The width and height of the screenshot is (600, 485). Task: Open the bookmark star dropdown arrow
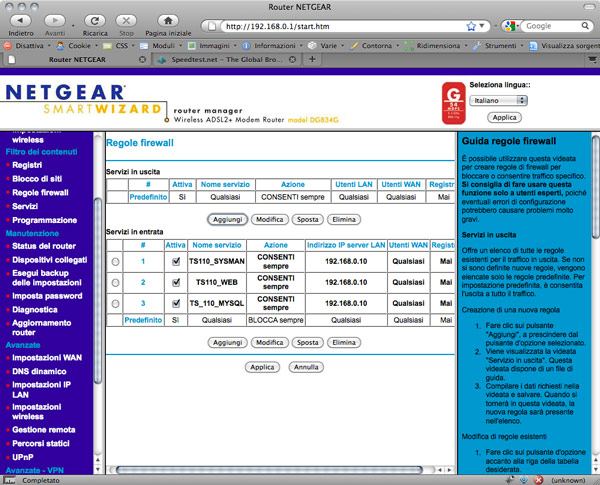click(x=482, y=26)
